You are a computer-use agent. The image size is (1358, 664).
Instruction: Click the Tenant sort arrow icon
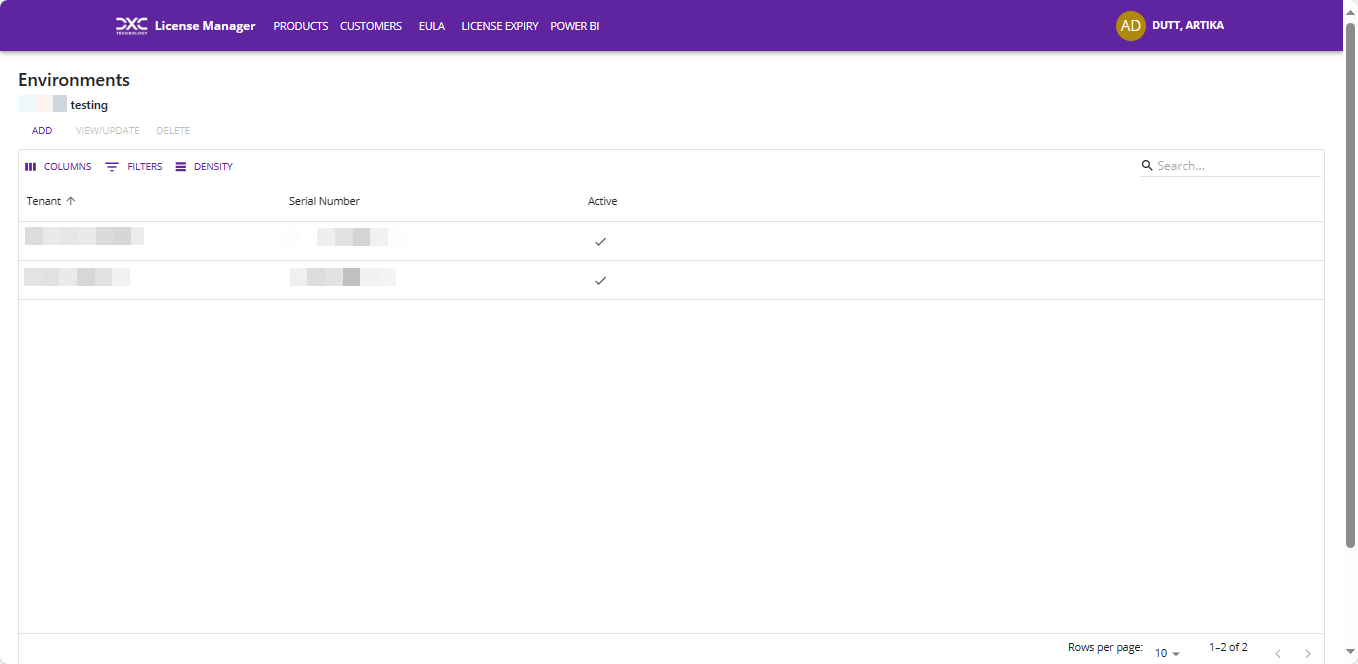[x=71, y=201]
